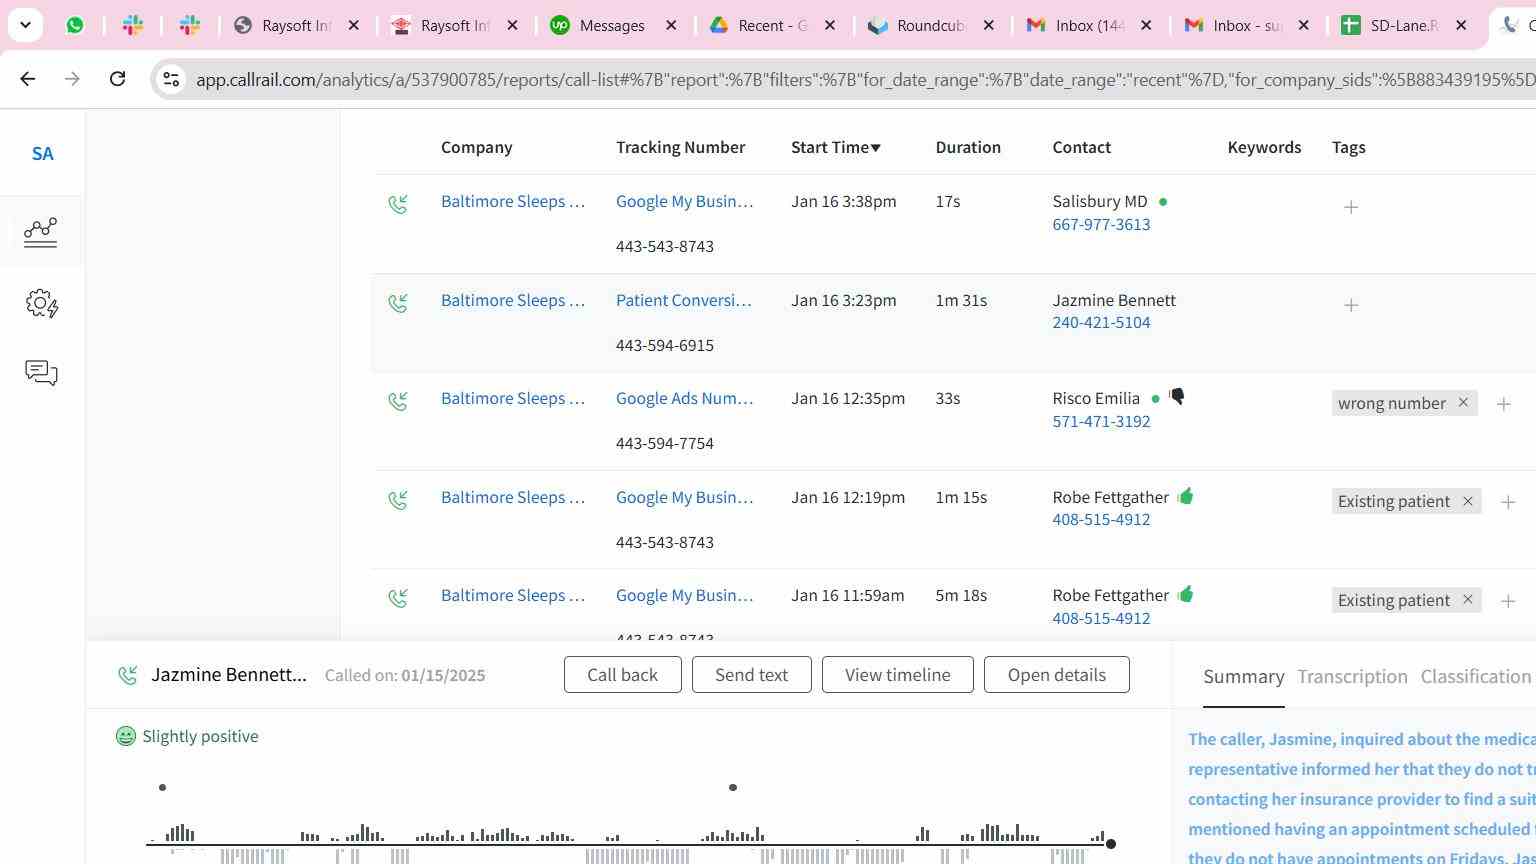Switch to the Summary tab
Viewport: 1536px width, 864px height.
(x=1243, y=677)
